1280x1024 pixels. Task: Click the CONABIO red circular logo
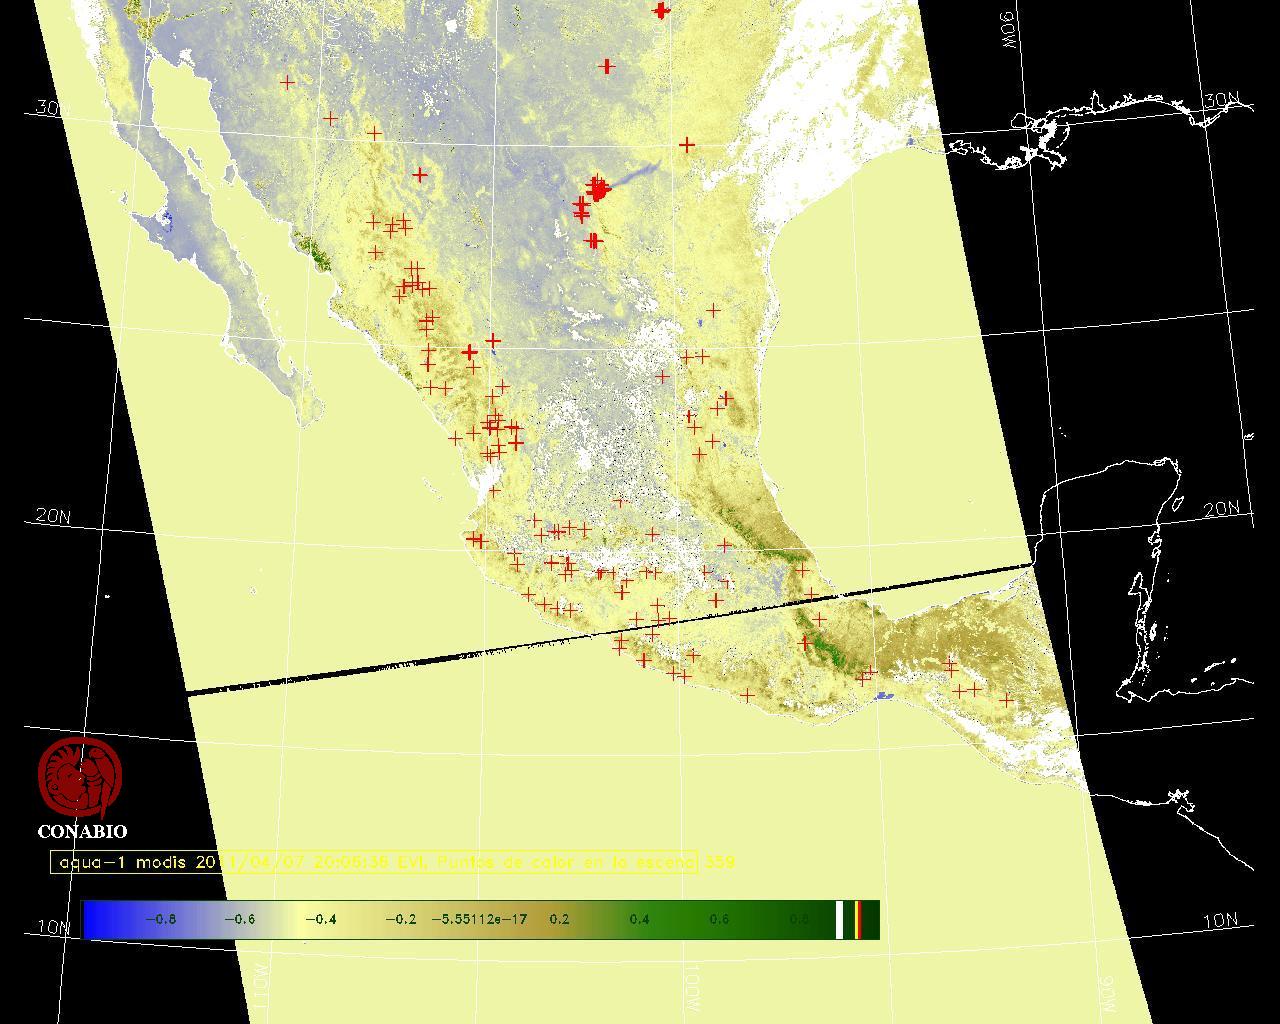[80, 777]
